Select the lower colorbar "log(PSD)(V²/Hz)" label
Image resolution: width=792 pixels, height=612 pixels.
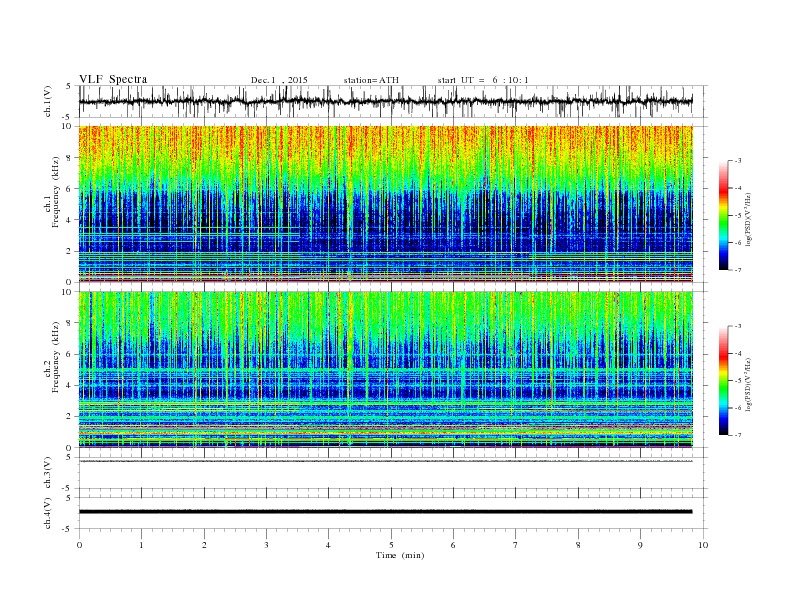[x=748, y=384]
